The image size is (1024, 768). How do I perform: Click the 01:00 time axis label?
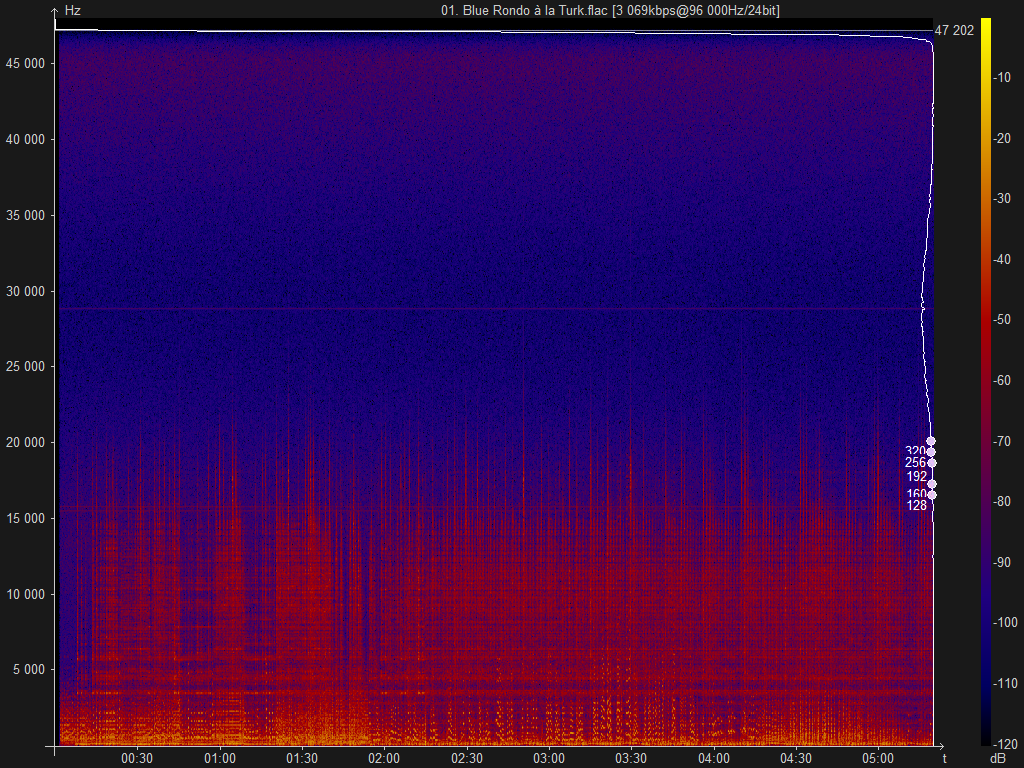click(x=219, y=758)
